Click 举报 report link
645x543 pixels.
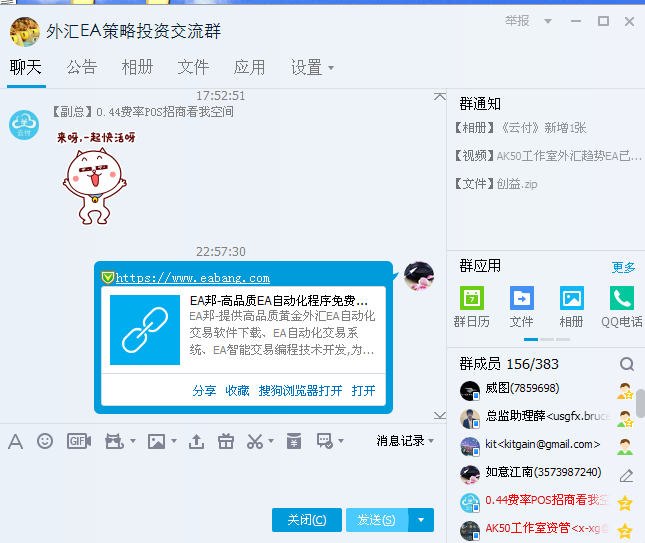517,21
